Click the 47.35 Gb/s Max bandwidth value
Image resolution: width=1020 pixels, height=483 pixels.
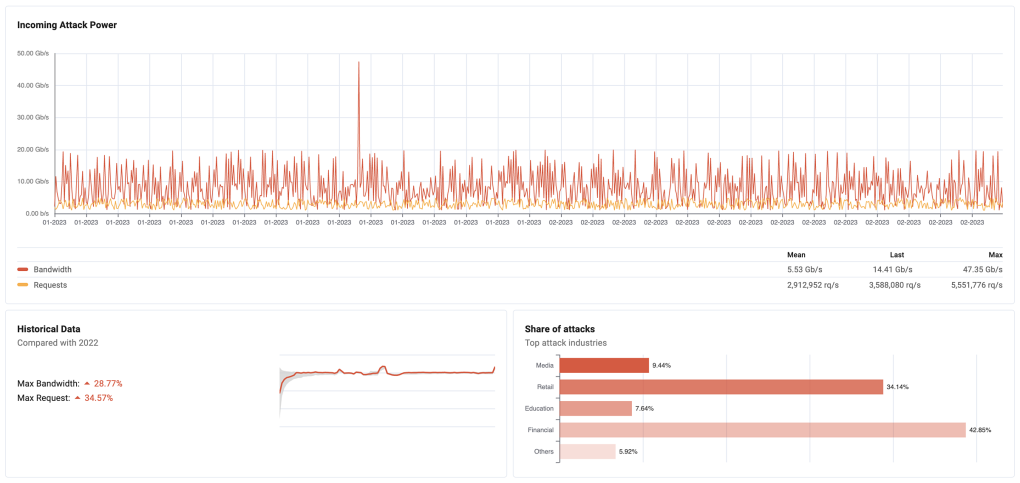(981, 269)
